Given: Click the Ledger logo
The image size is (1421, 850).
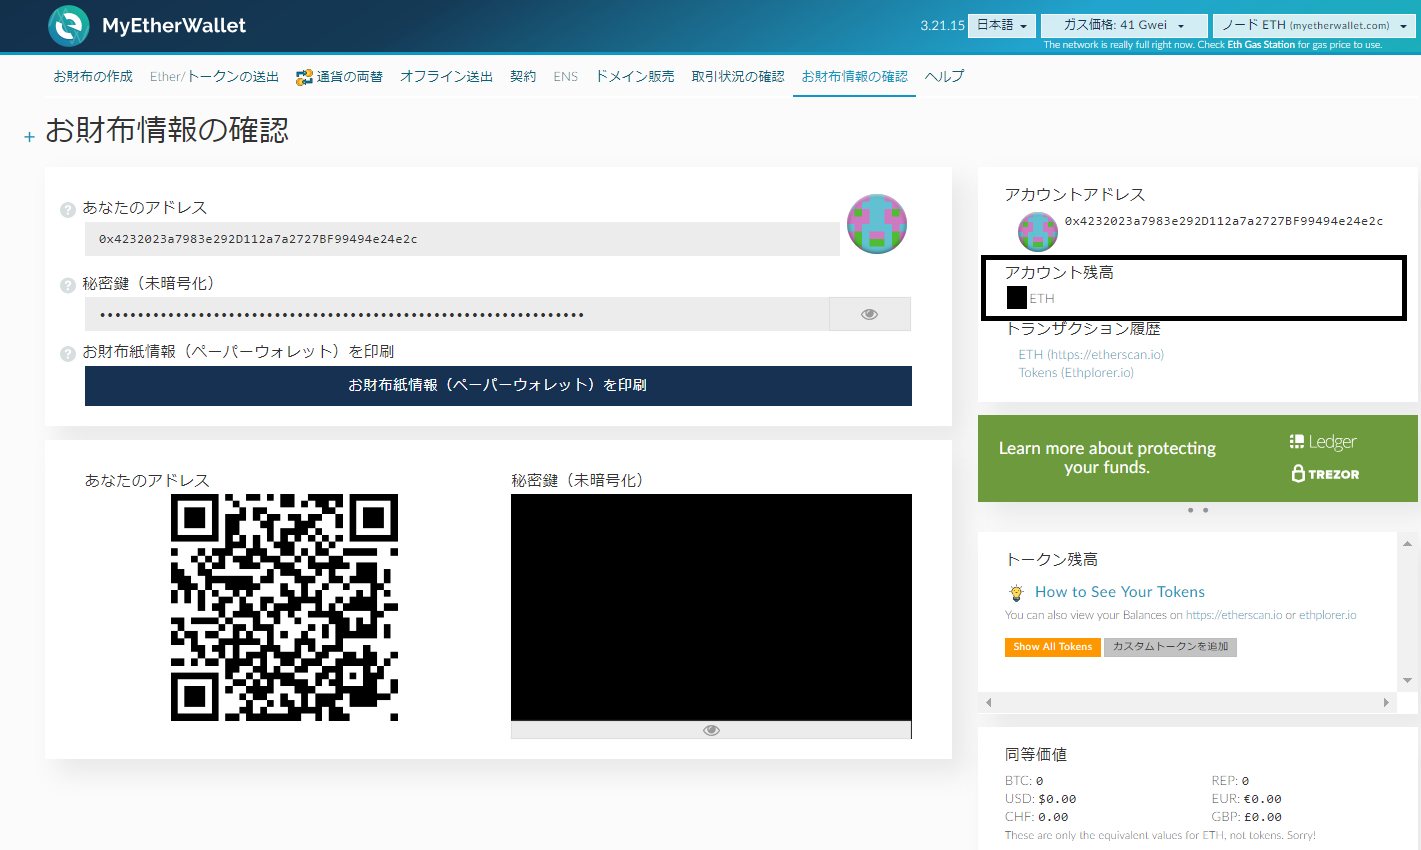Looking at the screenshot, I should [x=1323, y=441].
